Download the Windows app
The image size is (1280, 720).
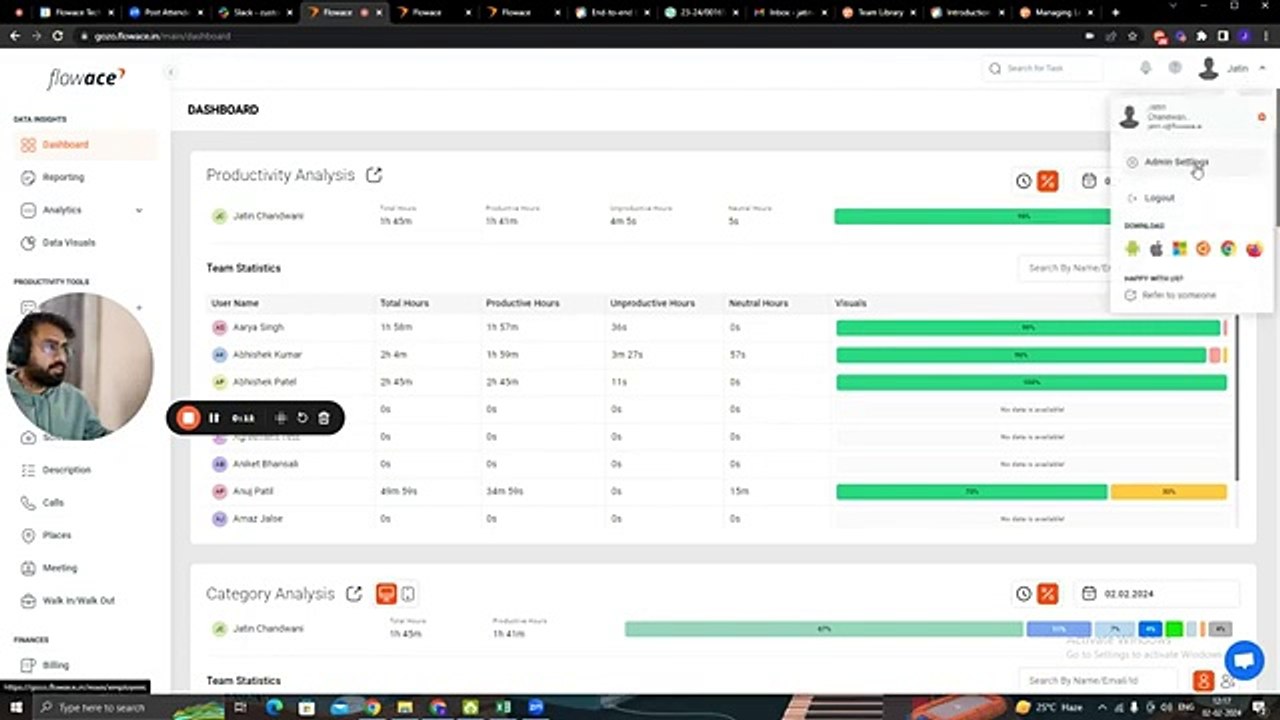coord(1180,249)
